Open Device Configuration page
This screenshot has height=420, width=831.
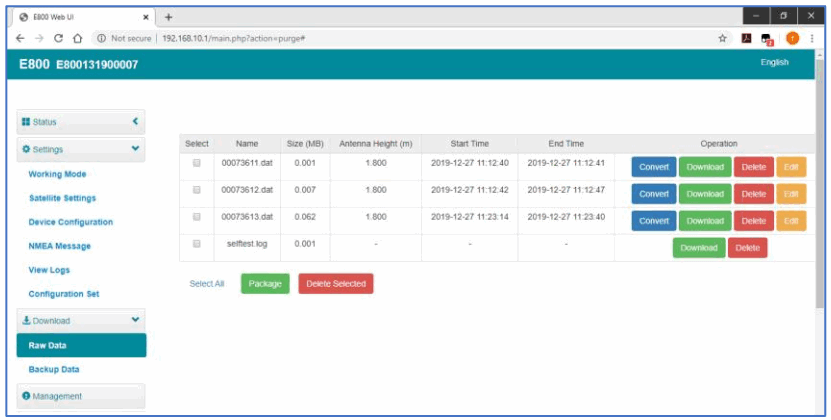click(70, 222)
